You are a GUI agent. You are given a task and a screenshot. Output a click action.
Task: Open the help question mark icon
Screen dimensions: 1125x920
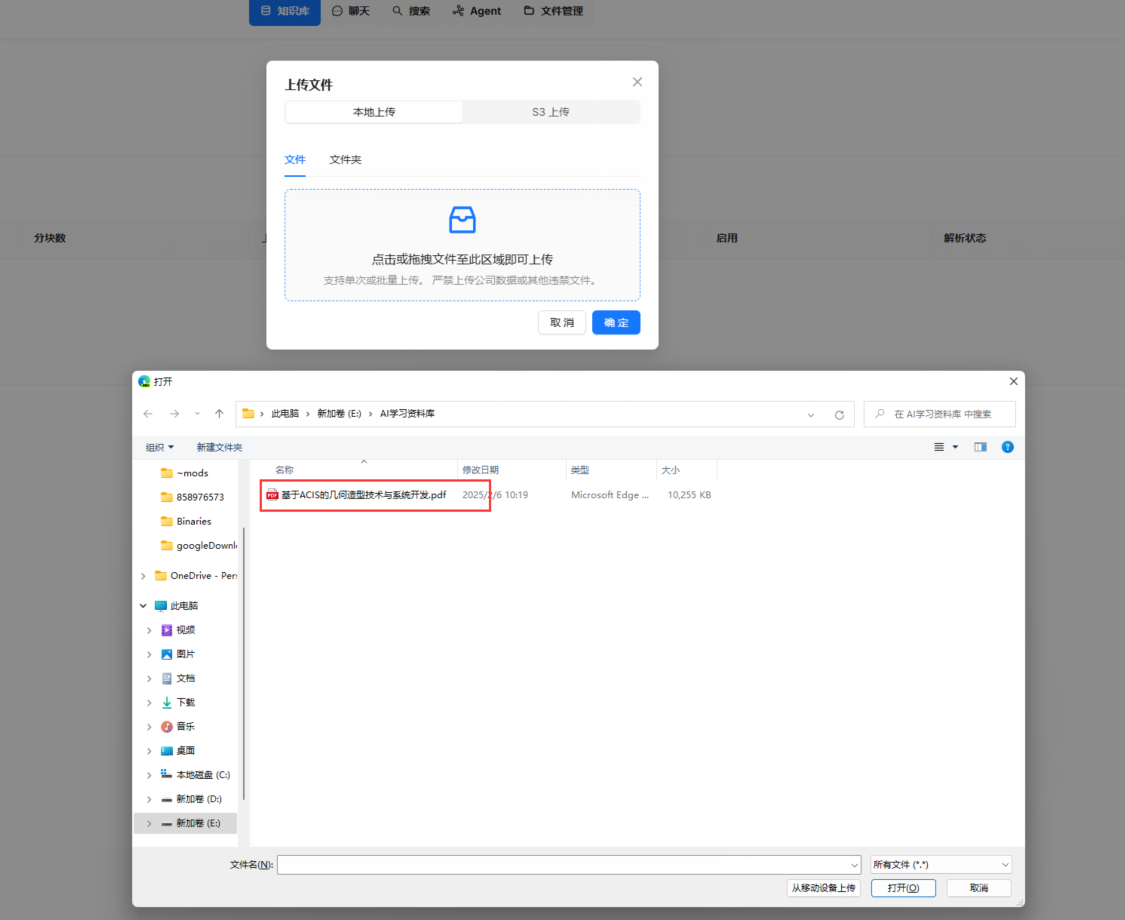(x=1007, y=447)
